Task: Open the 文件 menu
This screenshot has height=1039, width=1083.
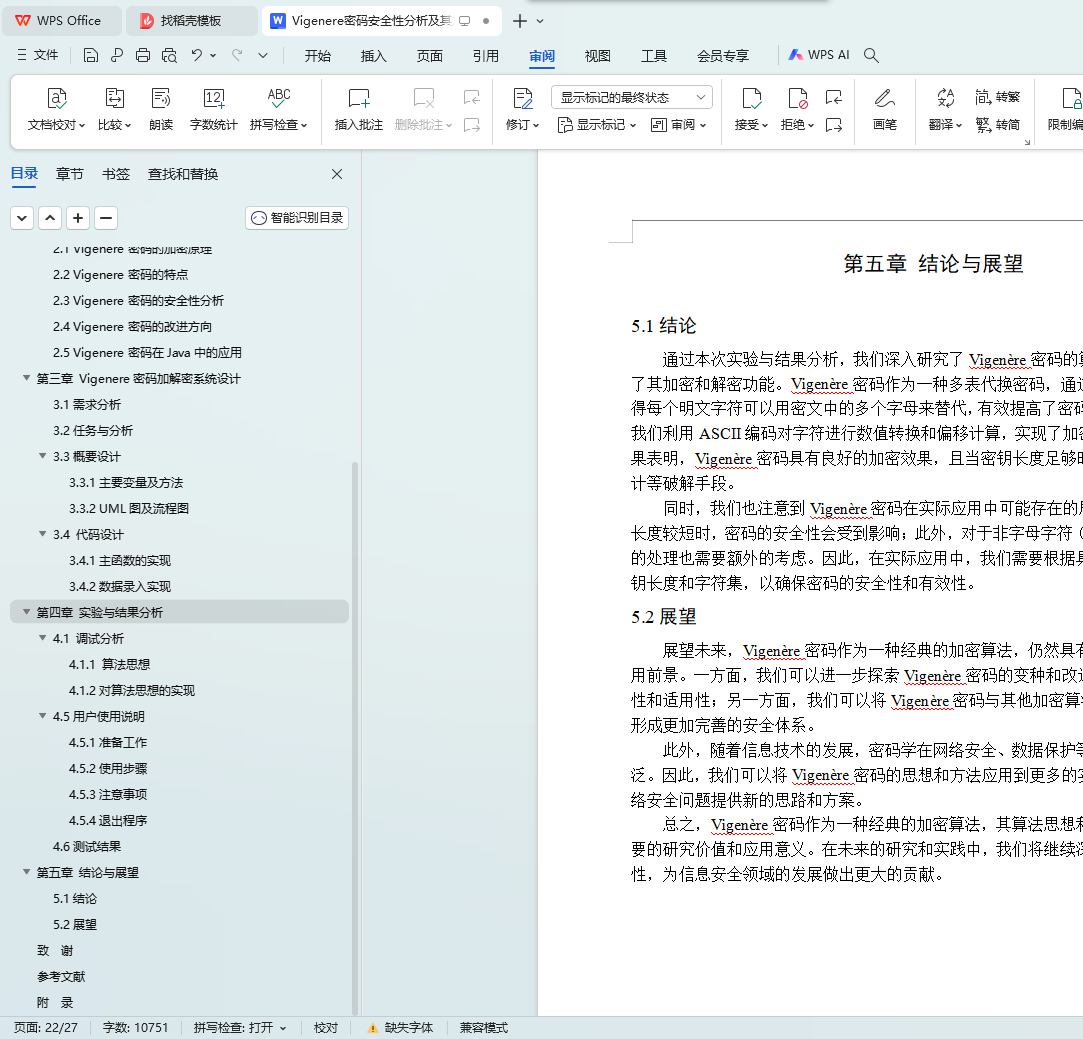Action: 38,55
